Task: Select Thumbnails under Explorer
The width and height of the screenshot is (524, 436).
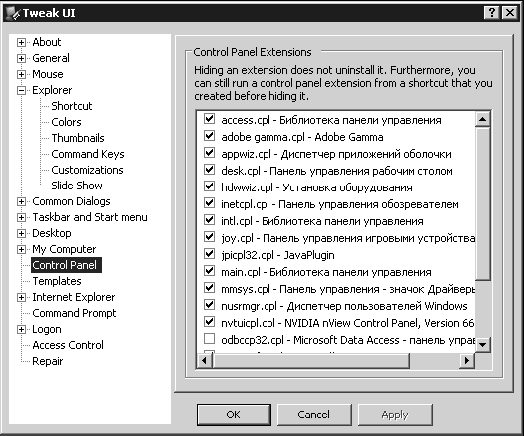Action: point(78,138)
